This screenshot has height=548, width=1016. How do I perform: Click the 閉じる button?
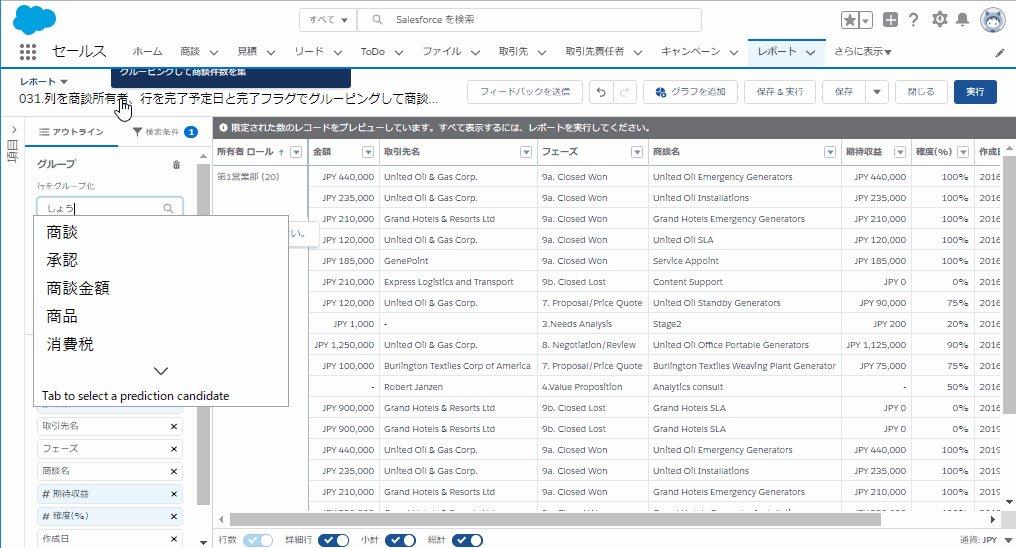coord(921,92)
